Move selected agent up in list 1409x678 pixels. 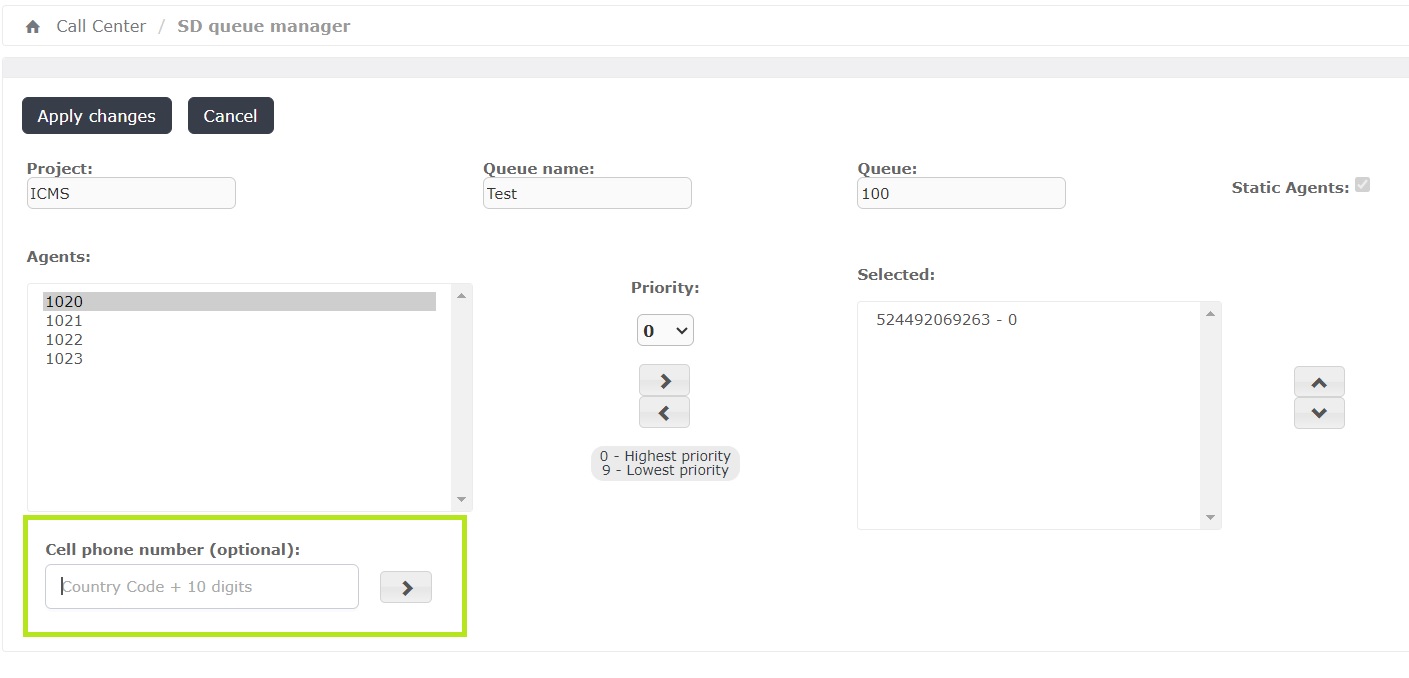[x=1318, y=382]
